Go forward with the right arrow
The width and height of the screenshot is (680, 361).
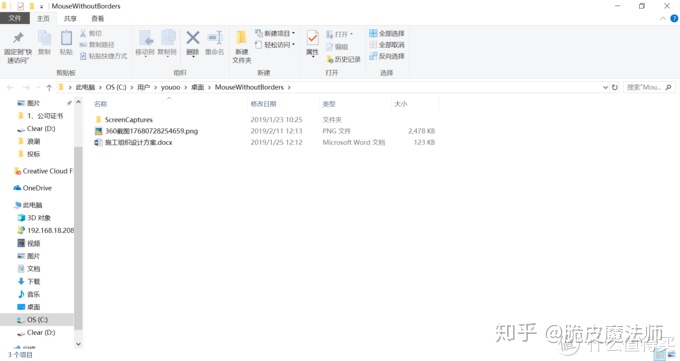click(26, 88)
